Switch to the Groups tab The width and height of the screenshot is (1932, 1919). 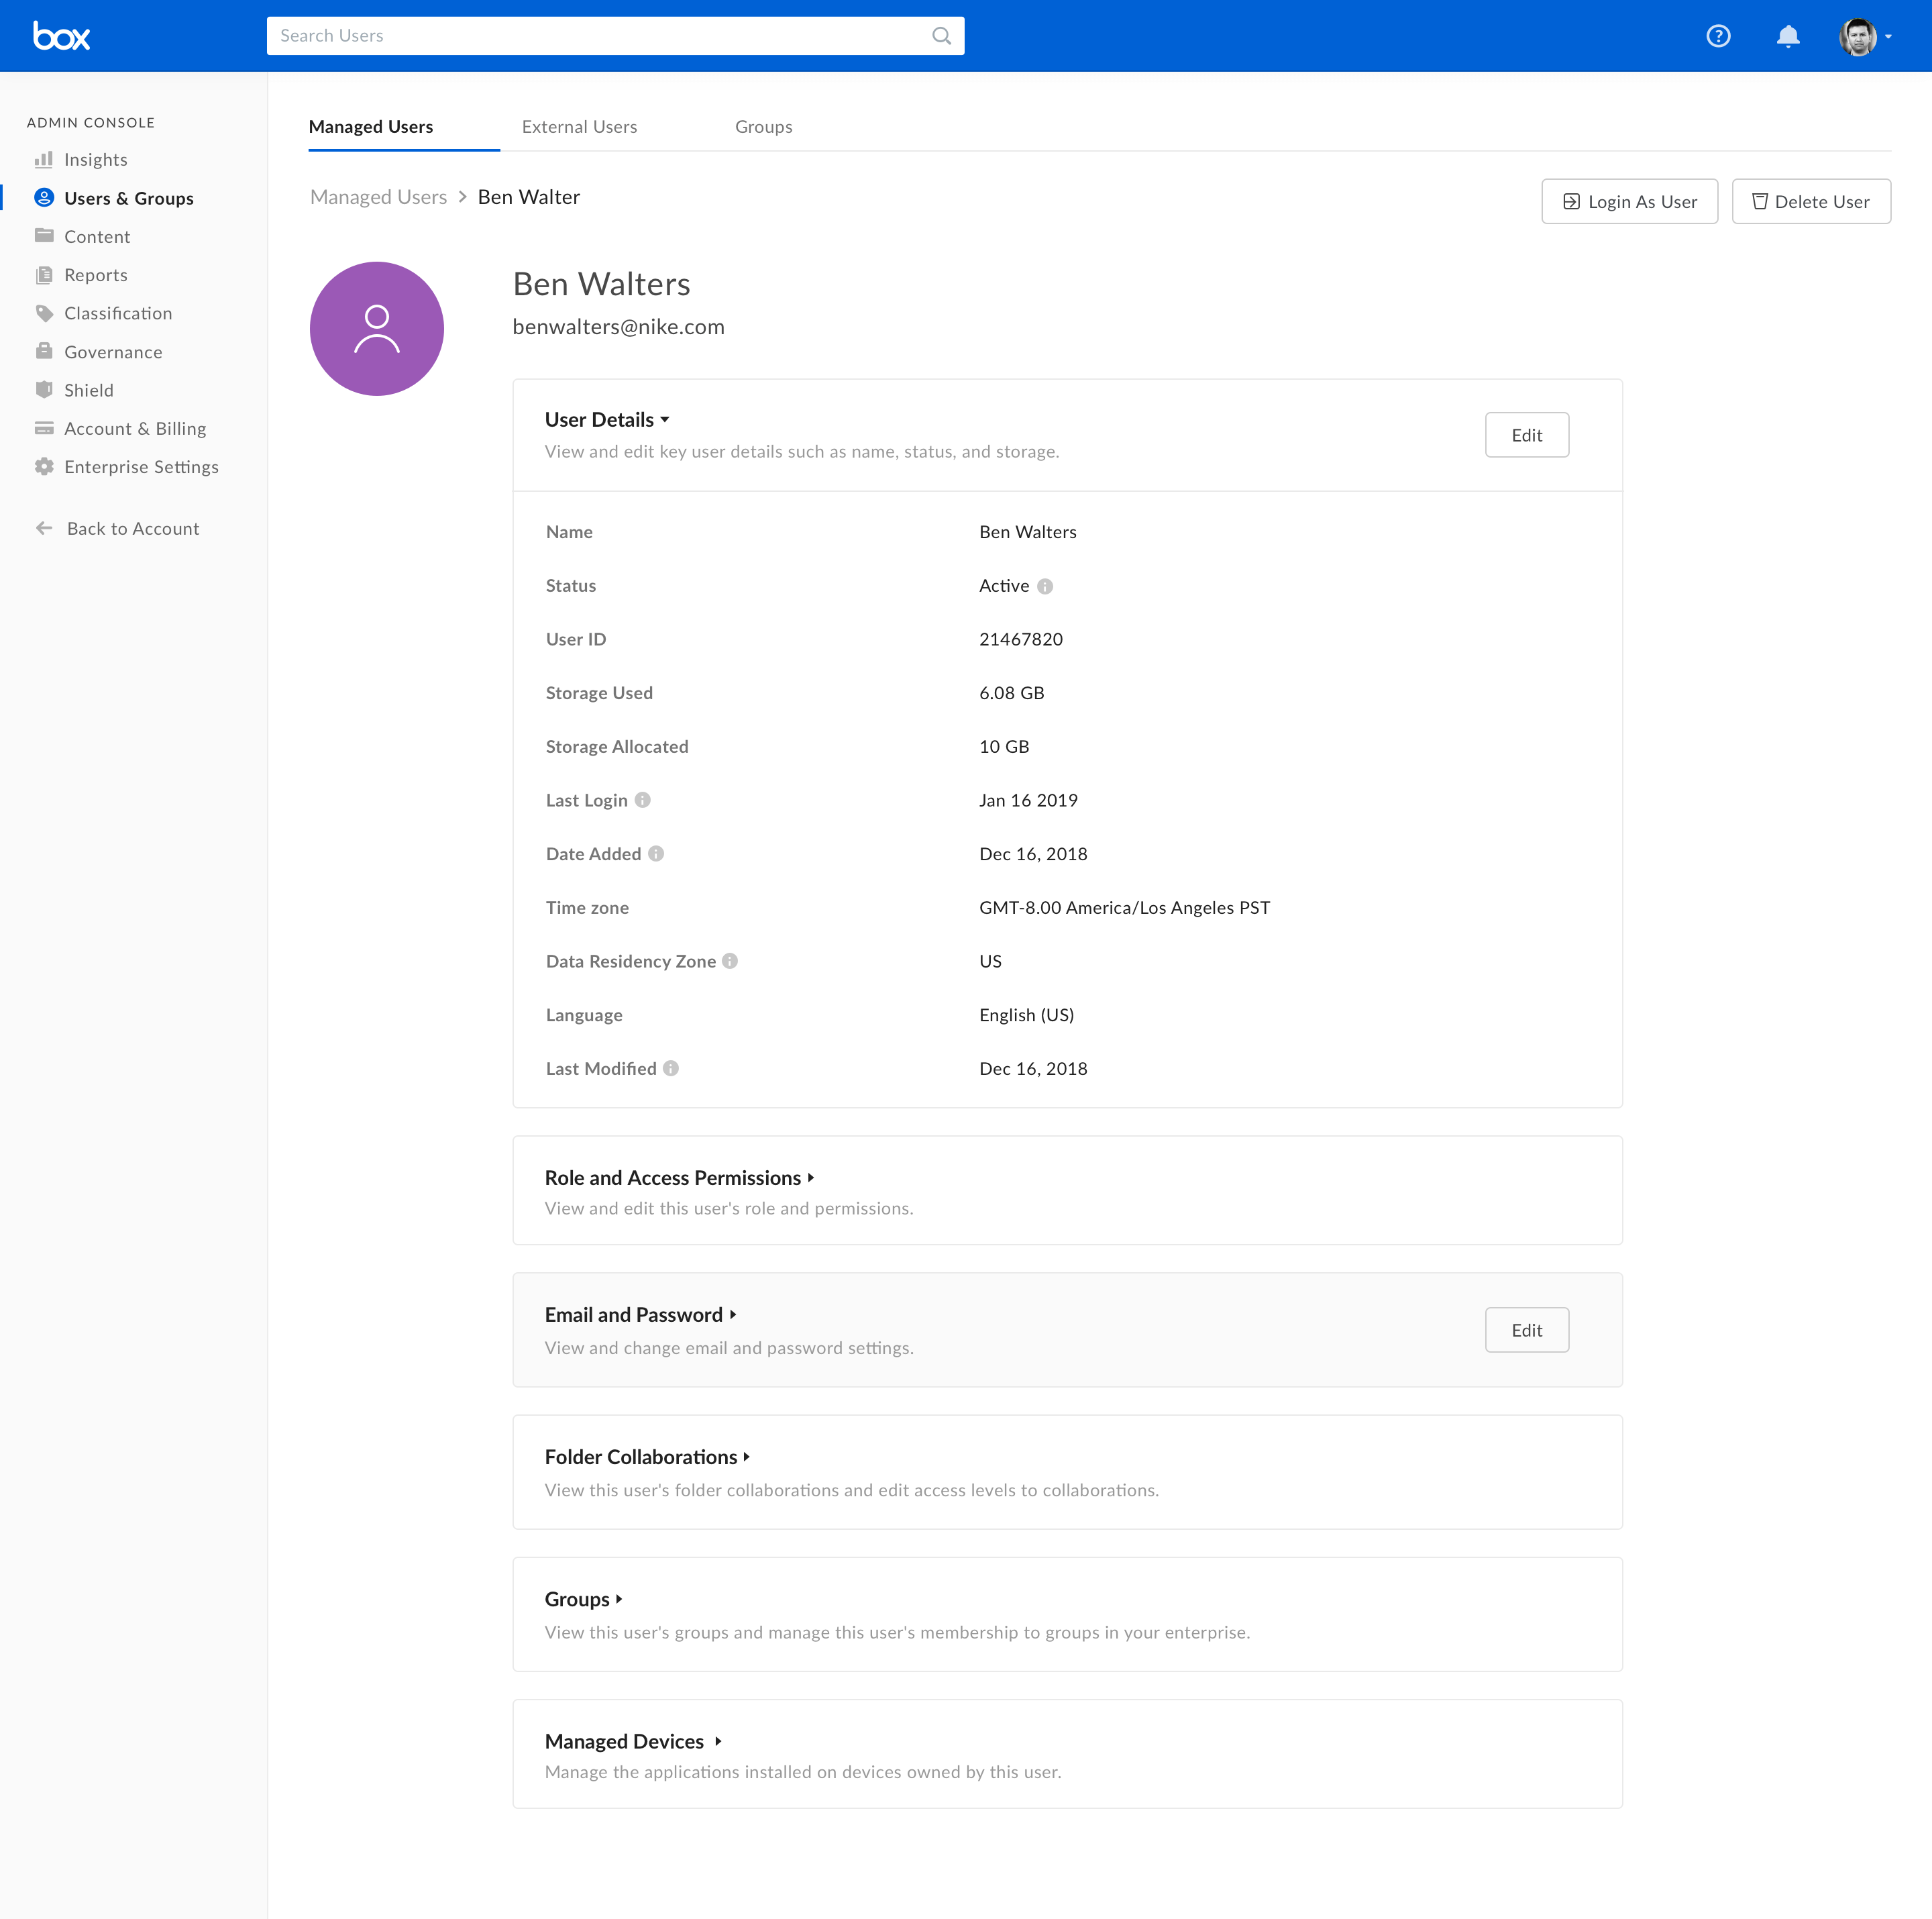(764, 127)
